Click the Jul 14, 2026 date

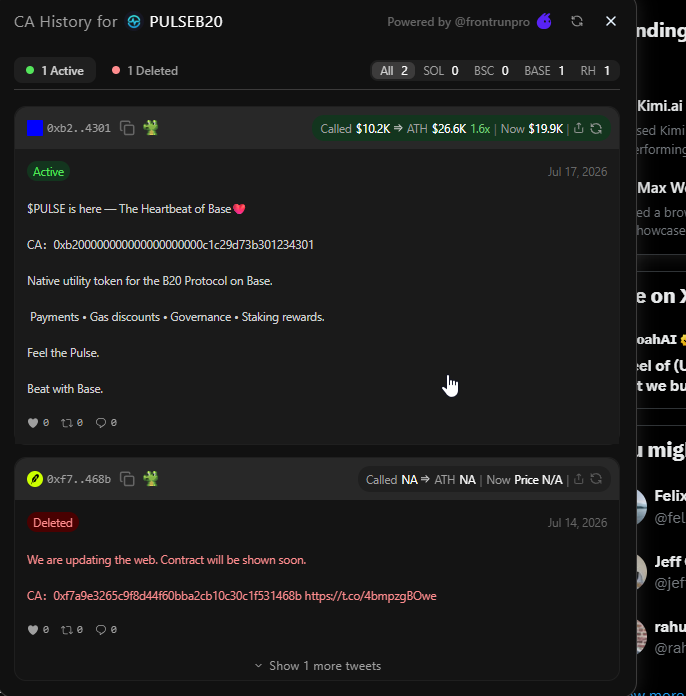[577, 522]
